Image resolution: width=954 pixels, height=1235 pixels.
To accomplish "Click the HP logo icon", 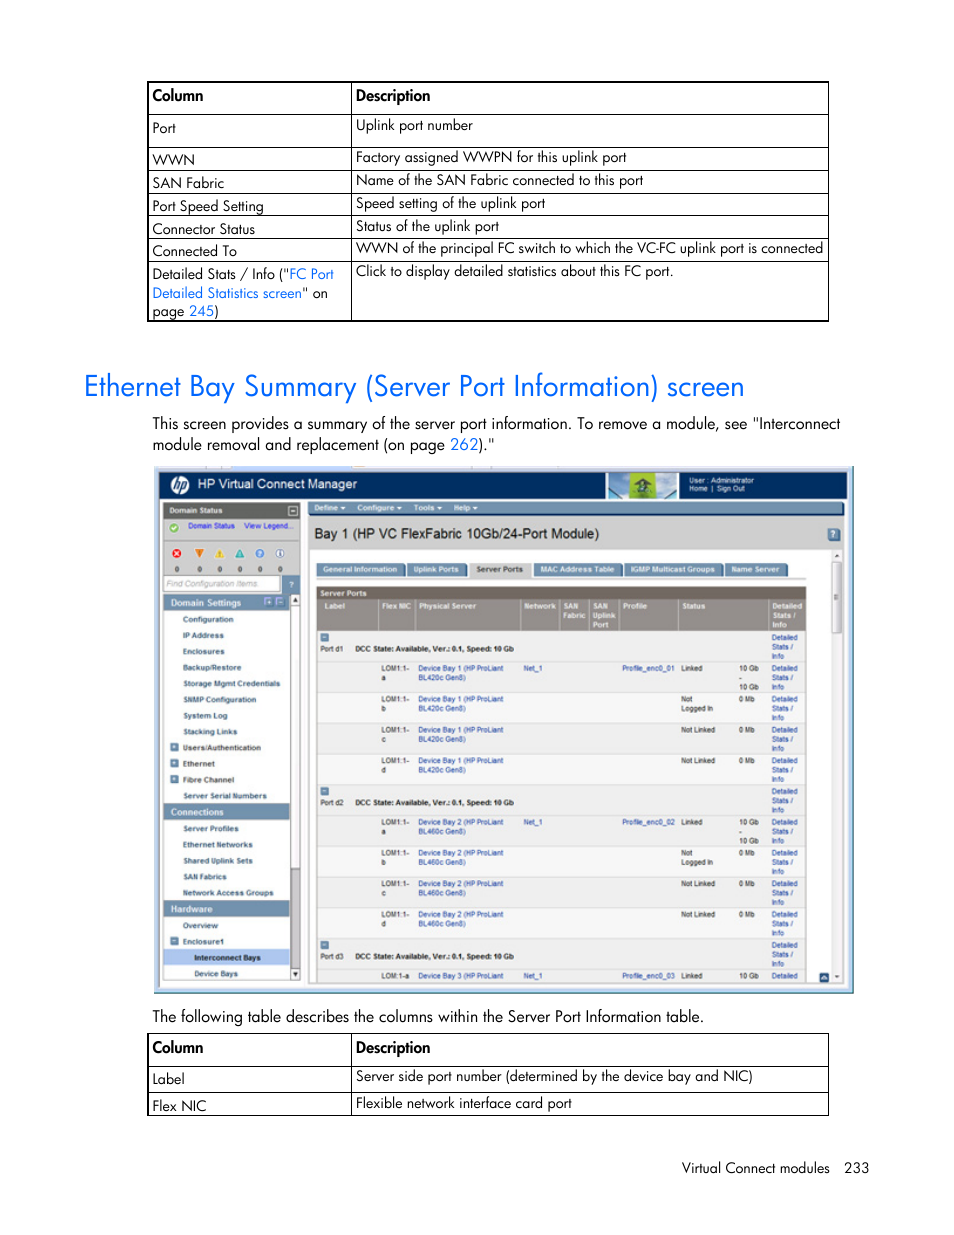I will tap(180, 485).
